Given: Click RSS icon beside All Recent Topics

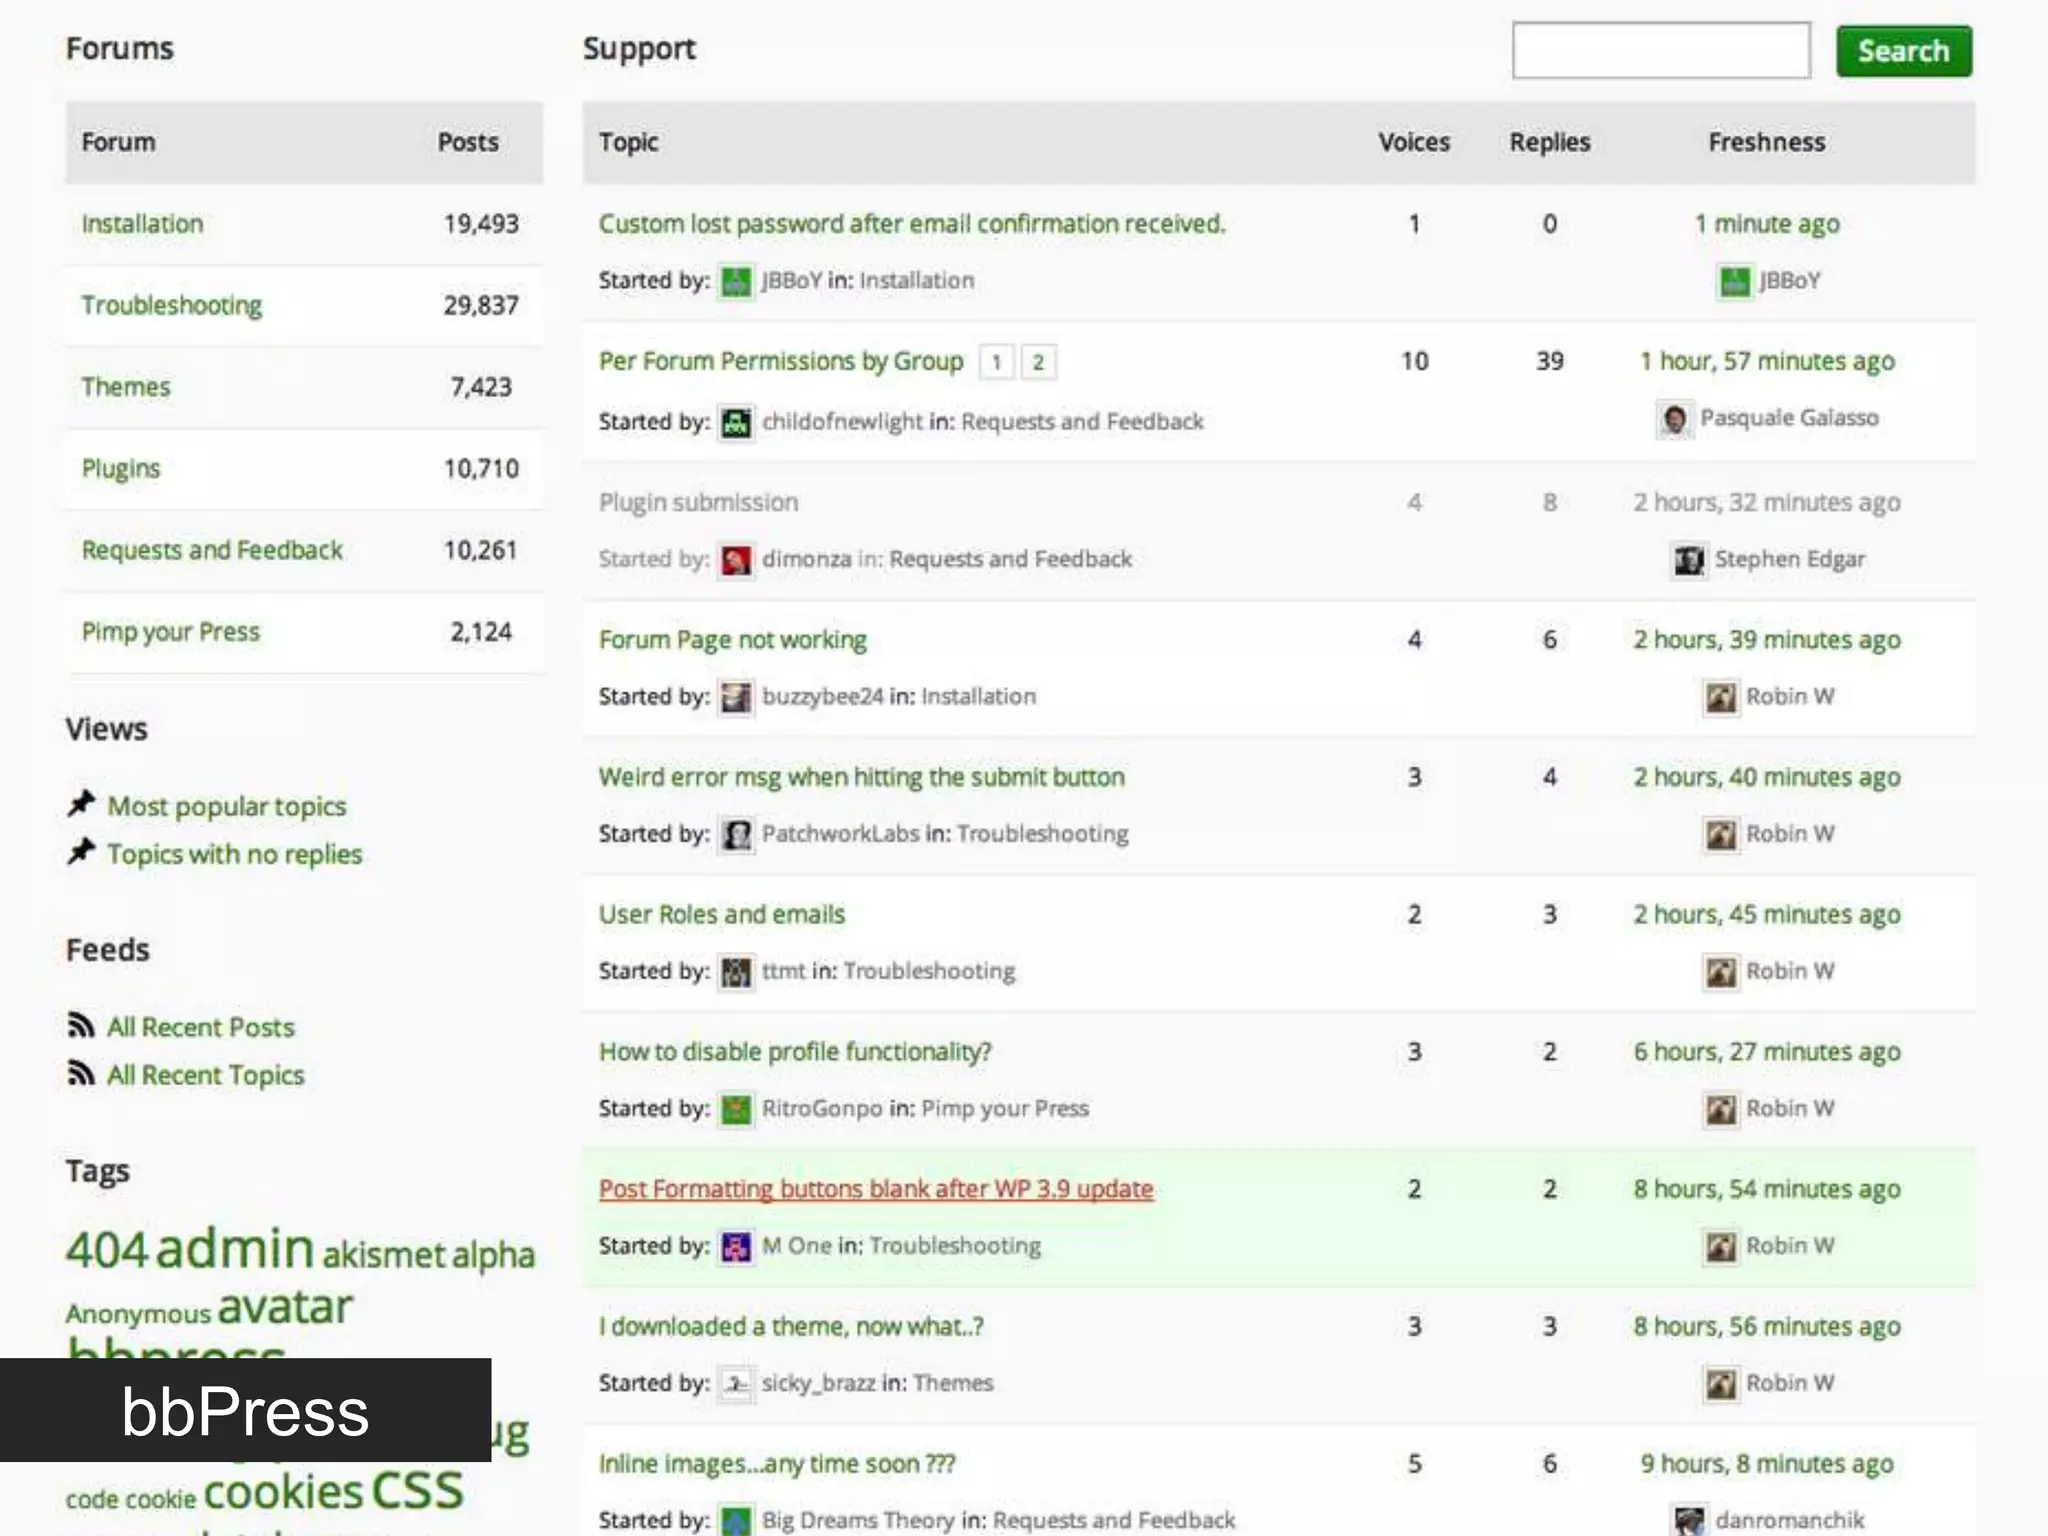Looking at the screenshot, I should pos(81,1074).
